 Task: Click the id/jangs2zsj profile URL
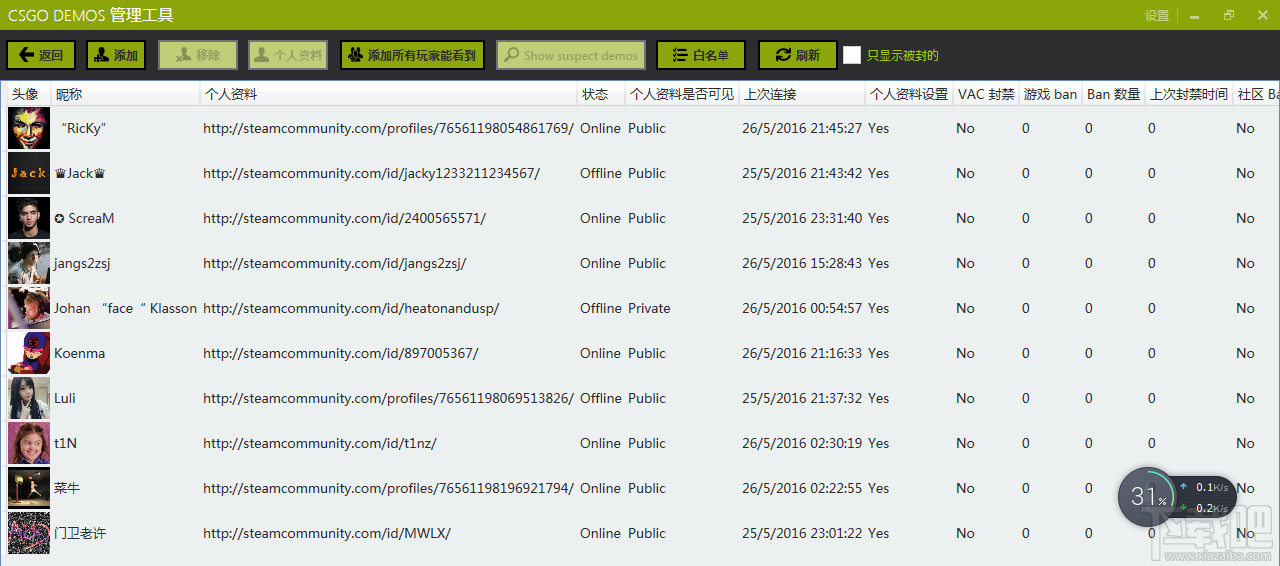coord(335,263)
